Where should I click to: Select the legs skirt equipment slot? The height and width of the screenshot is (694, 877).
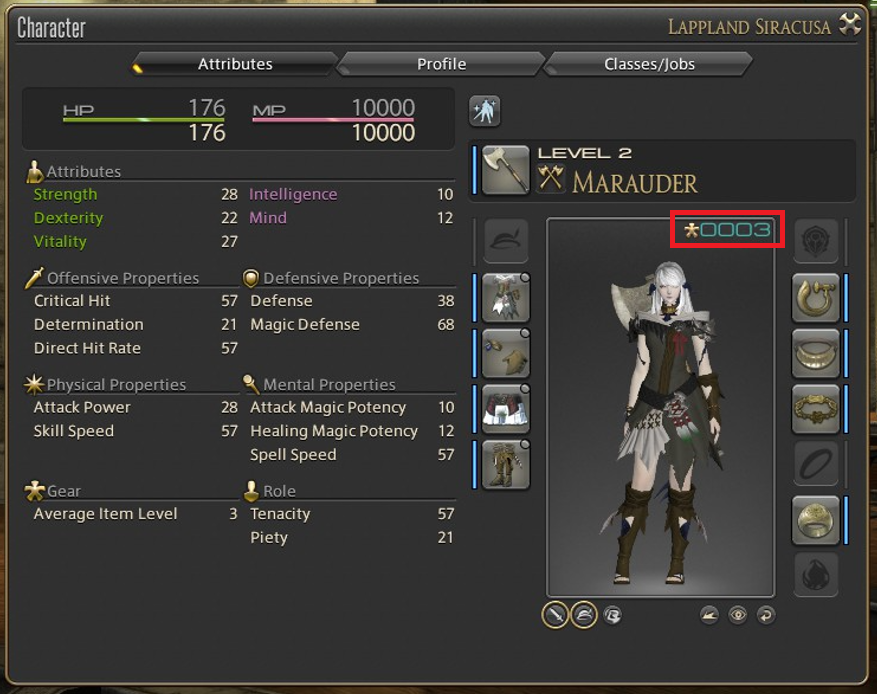coord(506,409)
